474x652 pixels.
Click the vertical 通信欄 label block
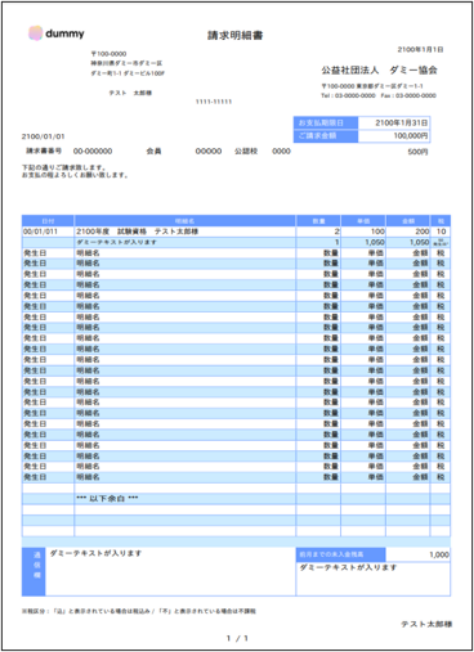[34, 572]
